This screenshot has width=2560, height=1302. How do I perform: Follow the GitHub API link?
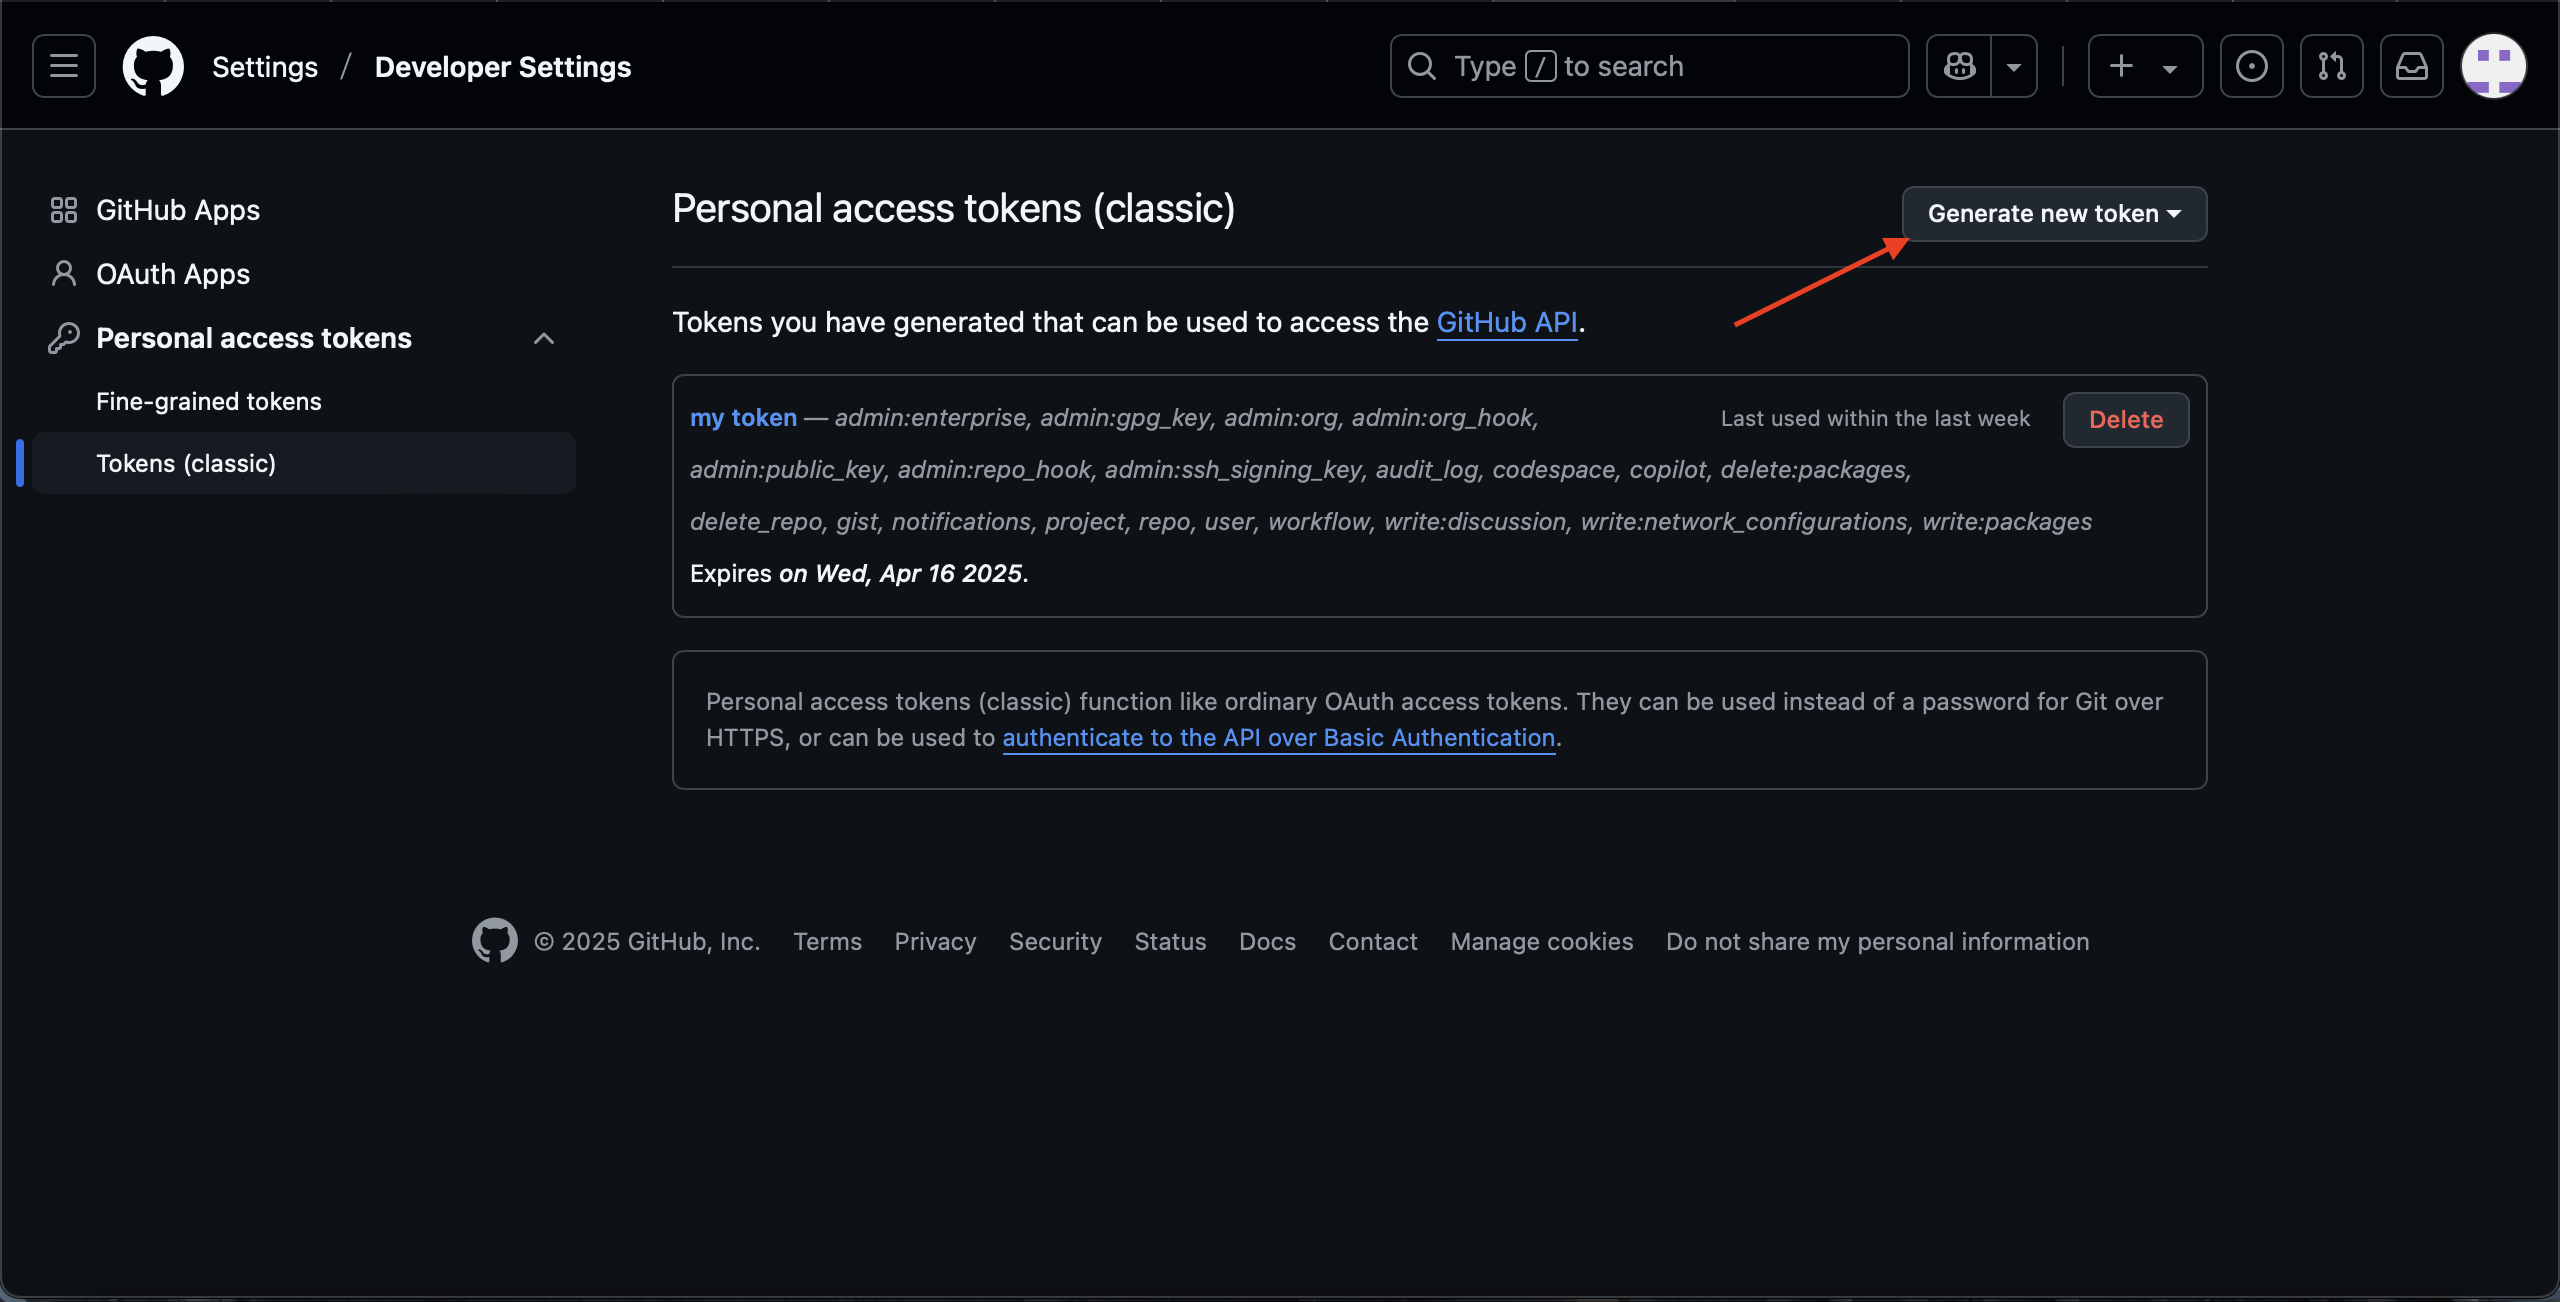(x=1507, y=322)
